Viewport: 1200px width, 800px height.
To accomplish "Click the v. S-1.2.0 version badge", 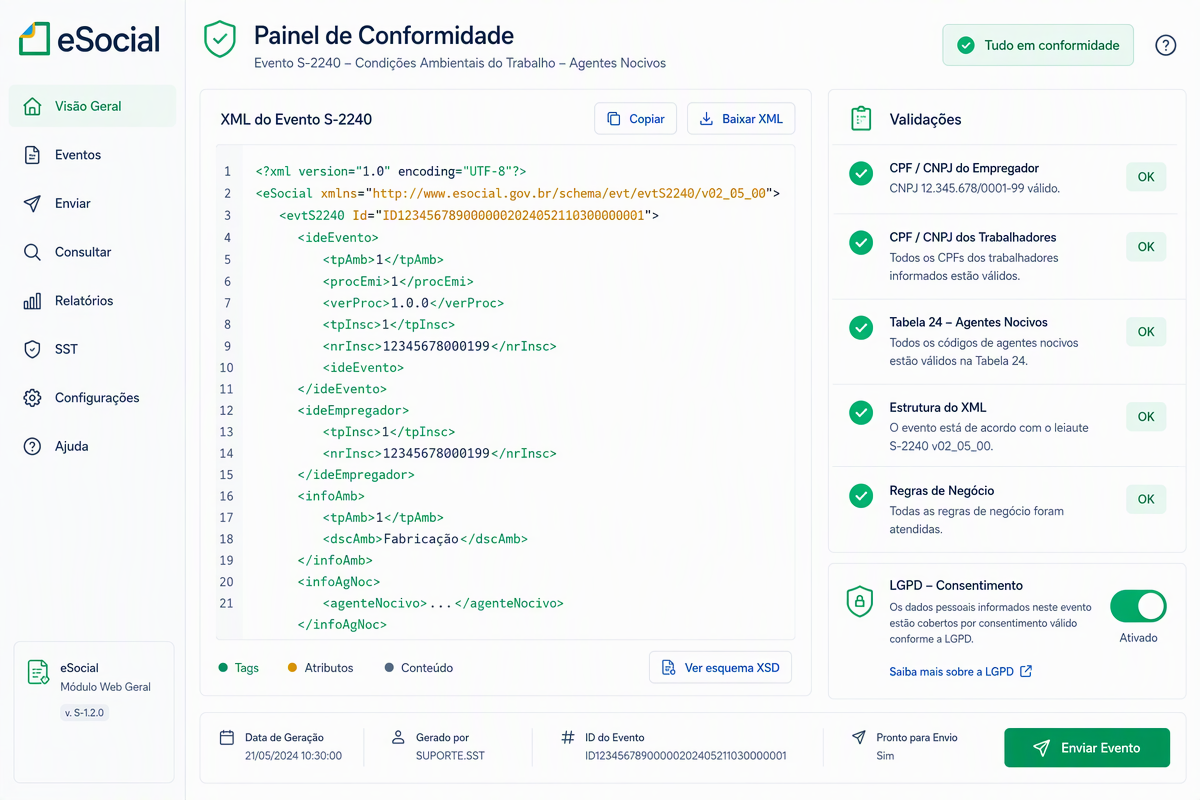I will [84, 713].
